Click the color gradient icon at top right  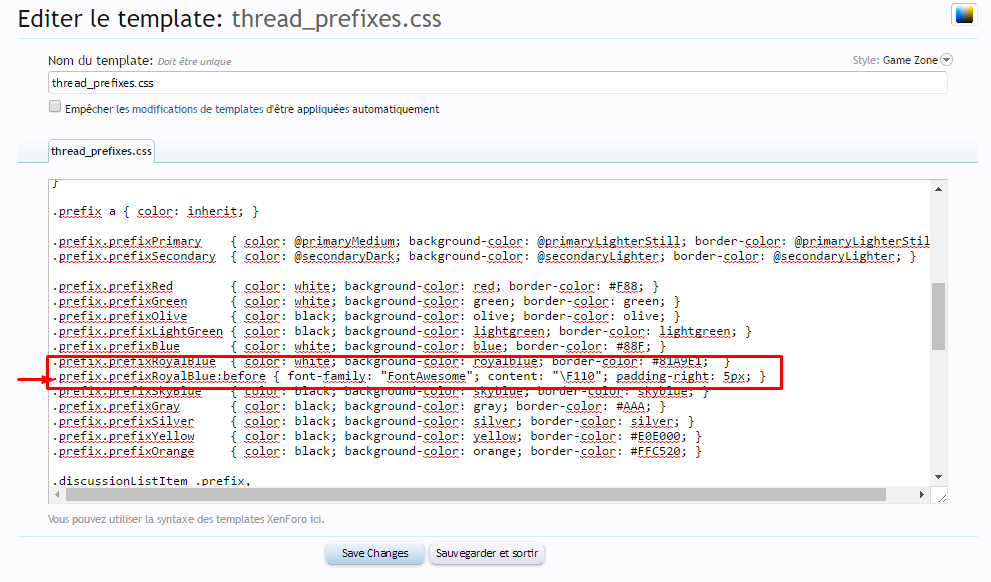[x=963, y=14]
